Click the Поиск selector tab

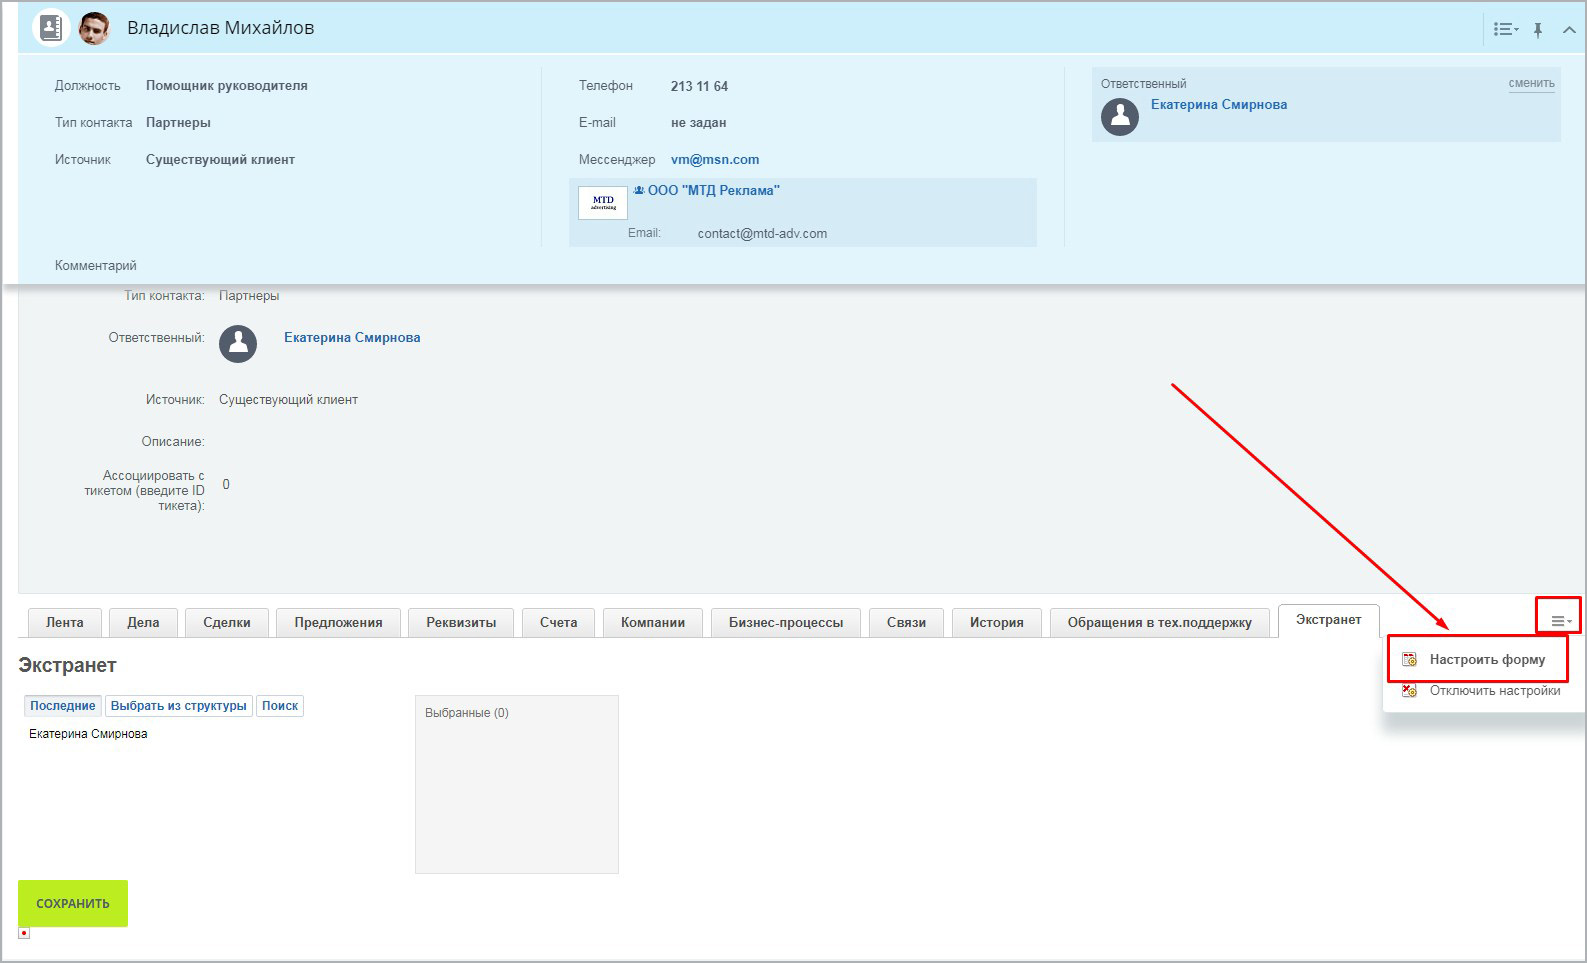pyautogui.click(x=280, y=706)
